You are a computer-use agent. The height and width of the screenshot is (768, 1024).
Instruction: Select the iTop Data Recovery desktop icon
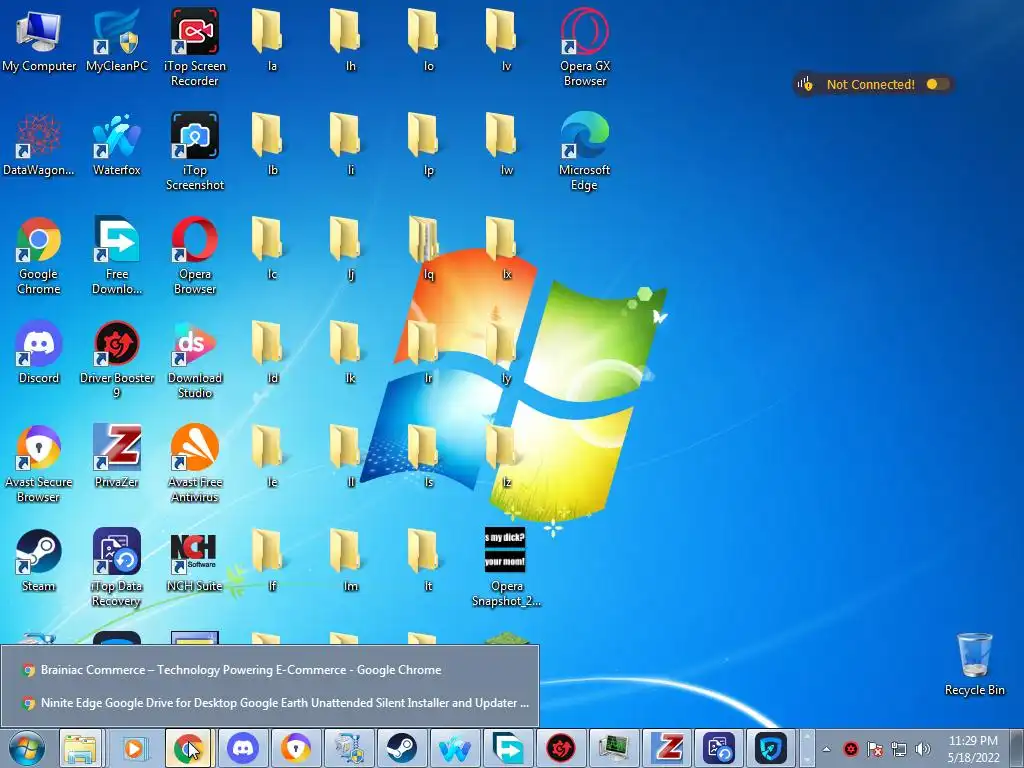click(x=117, y=567)
